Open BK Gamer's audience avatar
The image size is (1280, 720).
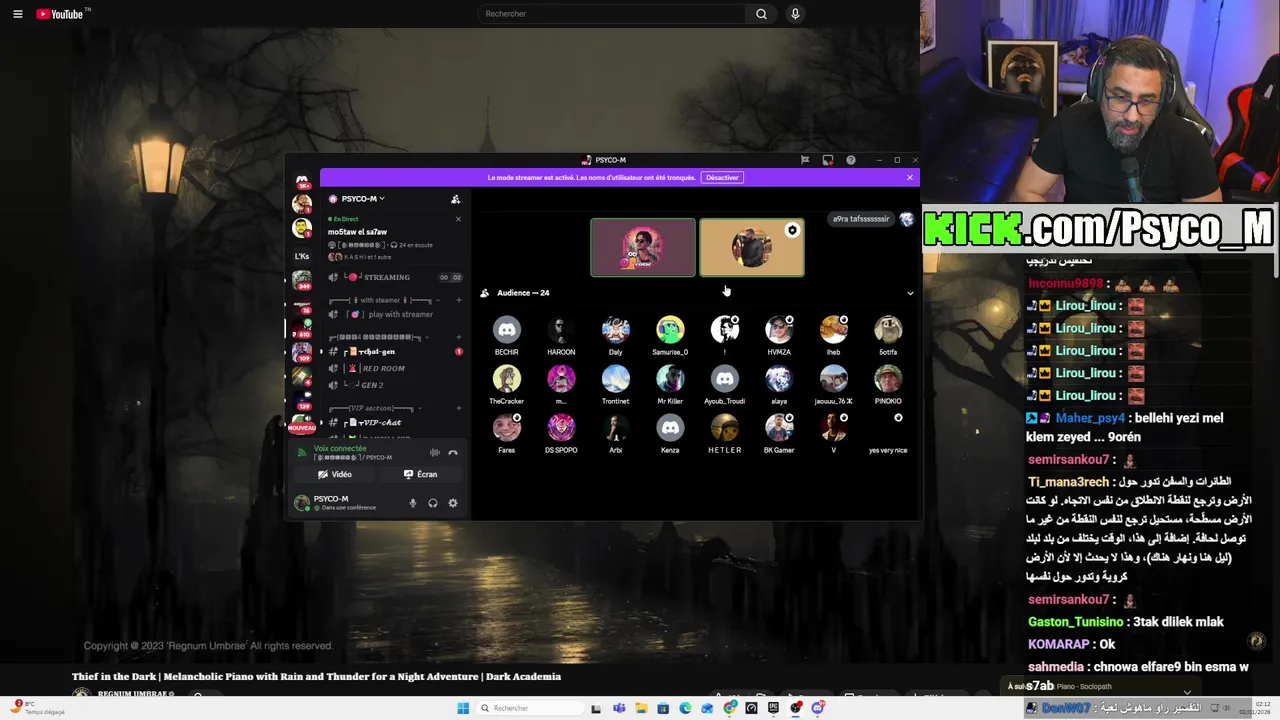[779, 428]
